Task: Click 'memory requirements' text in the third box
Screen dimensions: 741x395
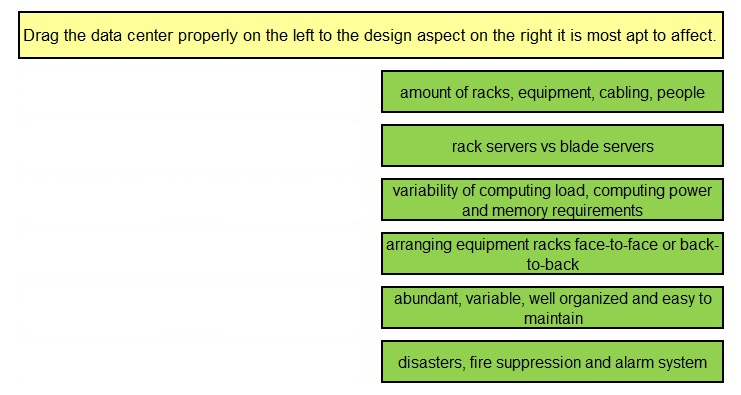Action: tap(567, 210)
